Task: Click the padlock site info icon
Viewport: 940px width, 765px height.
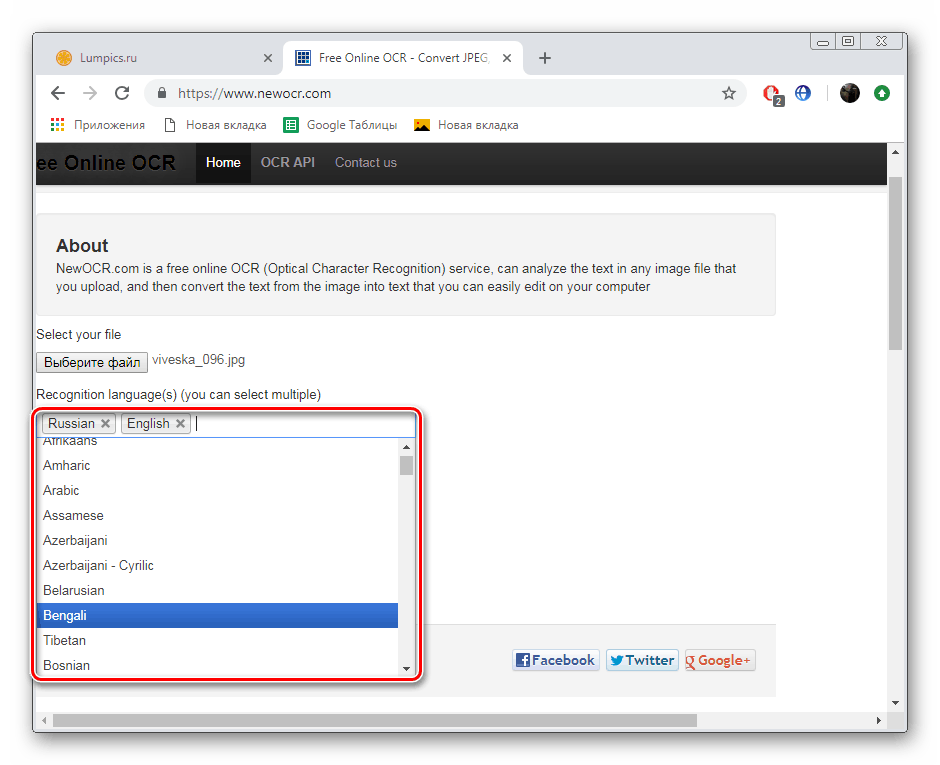Action: click(161, 93)
